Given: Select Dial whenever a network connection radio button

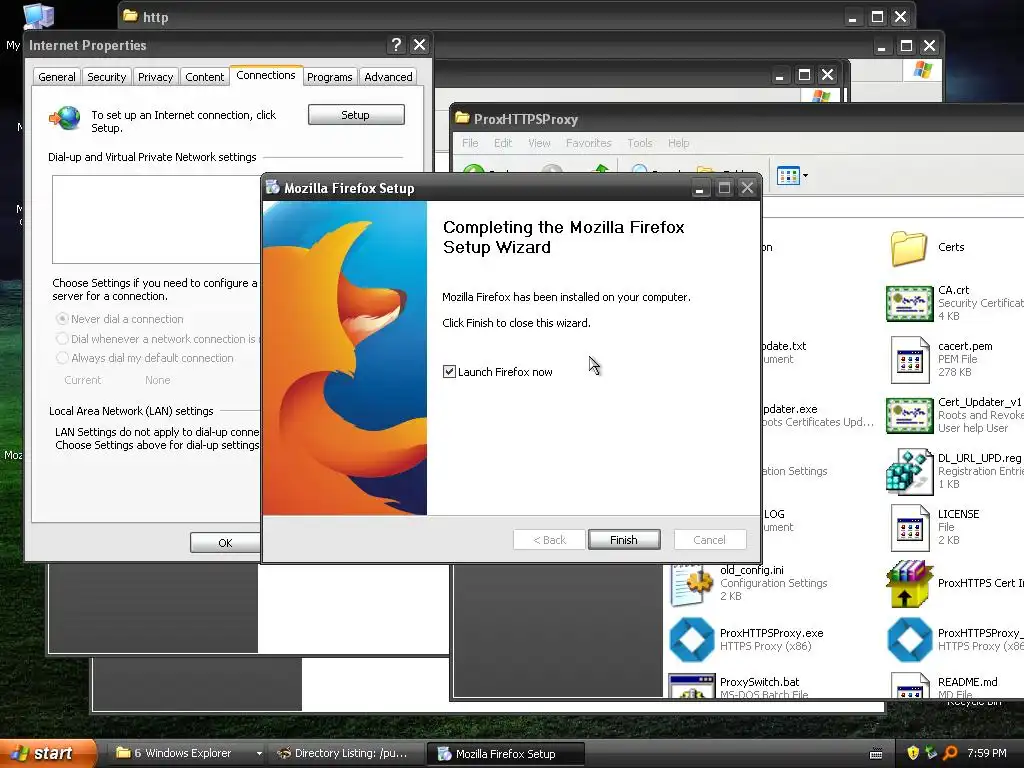Looking at the screenshot, I should tap(62, 338).
